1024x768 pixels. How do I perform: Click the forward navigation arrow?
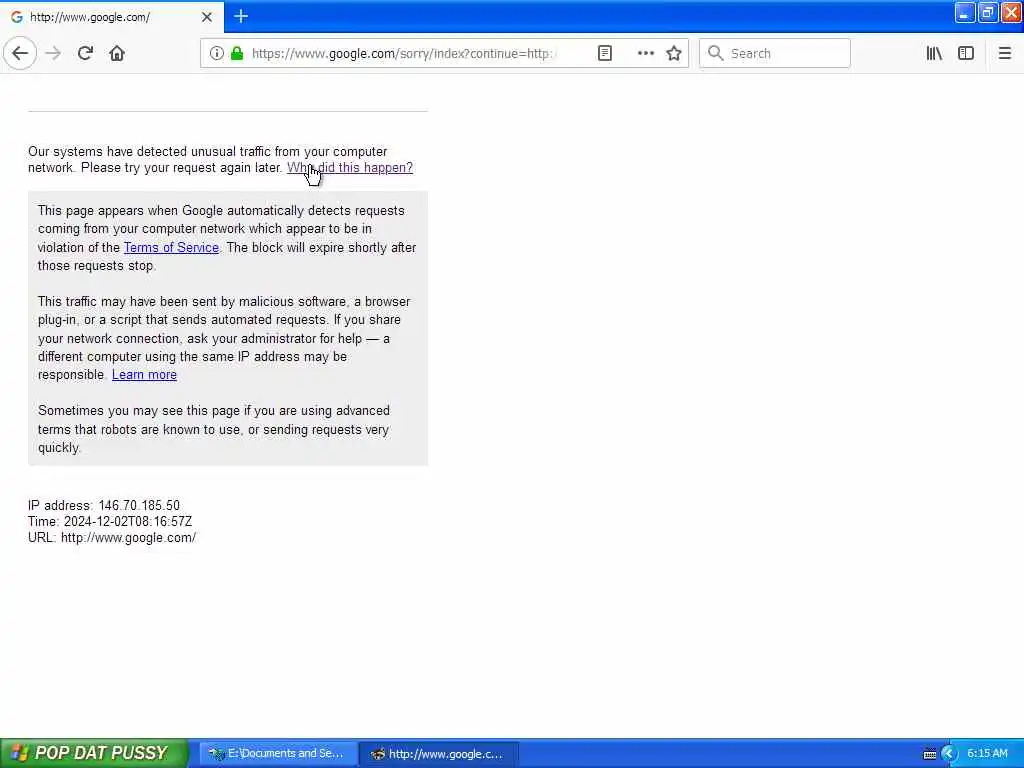(x=54, y=54)
